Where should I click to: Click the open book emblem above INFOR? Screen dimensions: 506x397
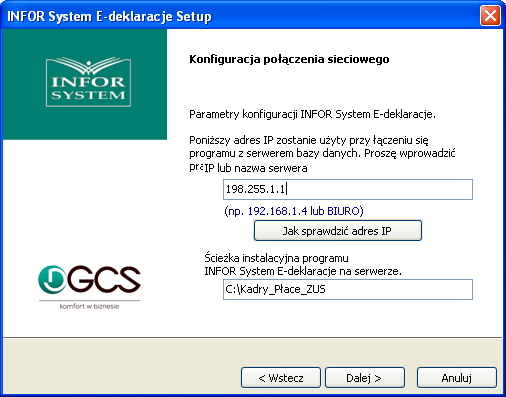[x=88, y=65]
